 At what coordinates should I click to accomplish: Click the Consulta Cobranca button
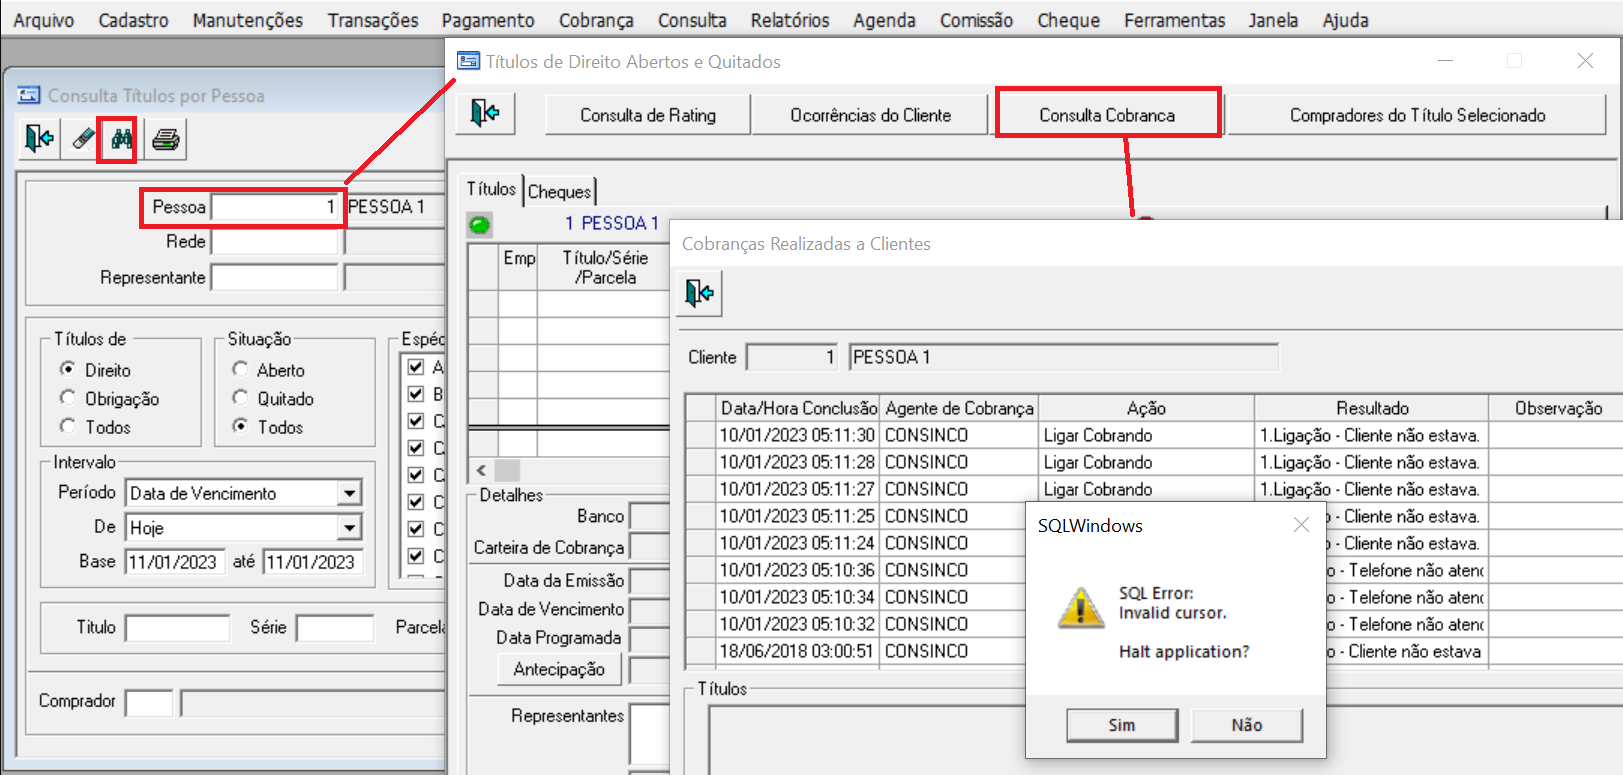(x=1107, y=115)
